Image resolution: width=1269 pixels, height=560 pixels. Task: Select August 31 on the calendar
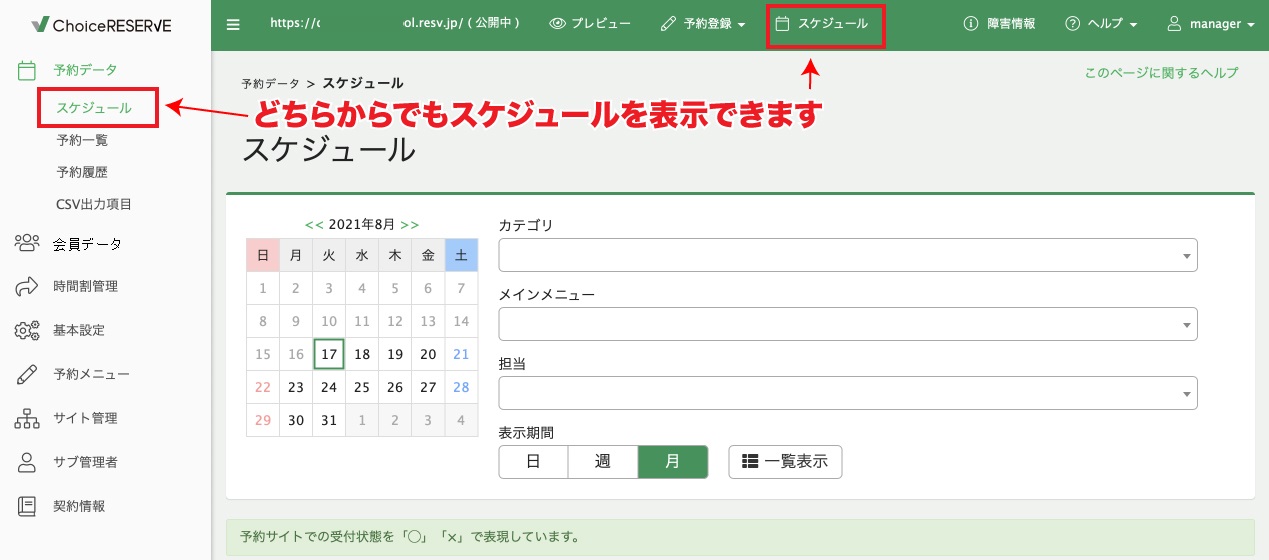[x=329, y=420]
